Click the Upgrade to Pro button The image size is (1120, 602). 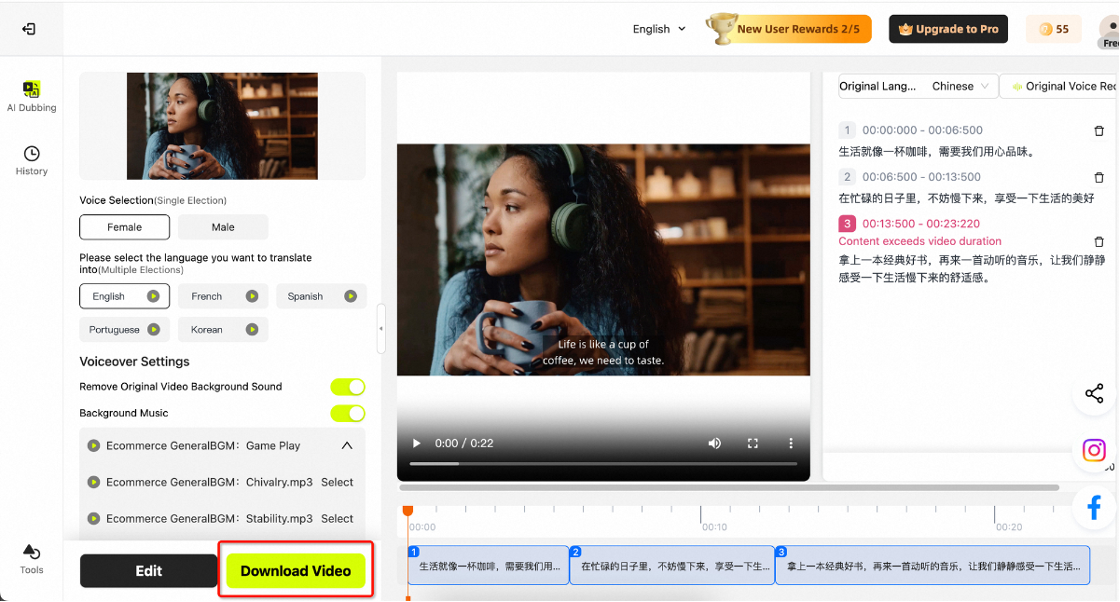click(950, 29)
